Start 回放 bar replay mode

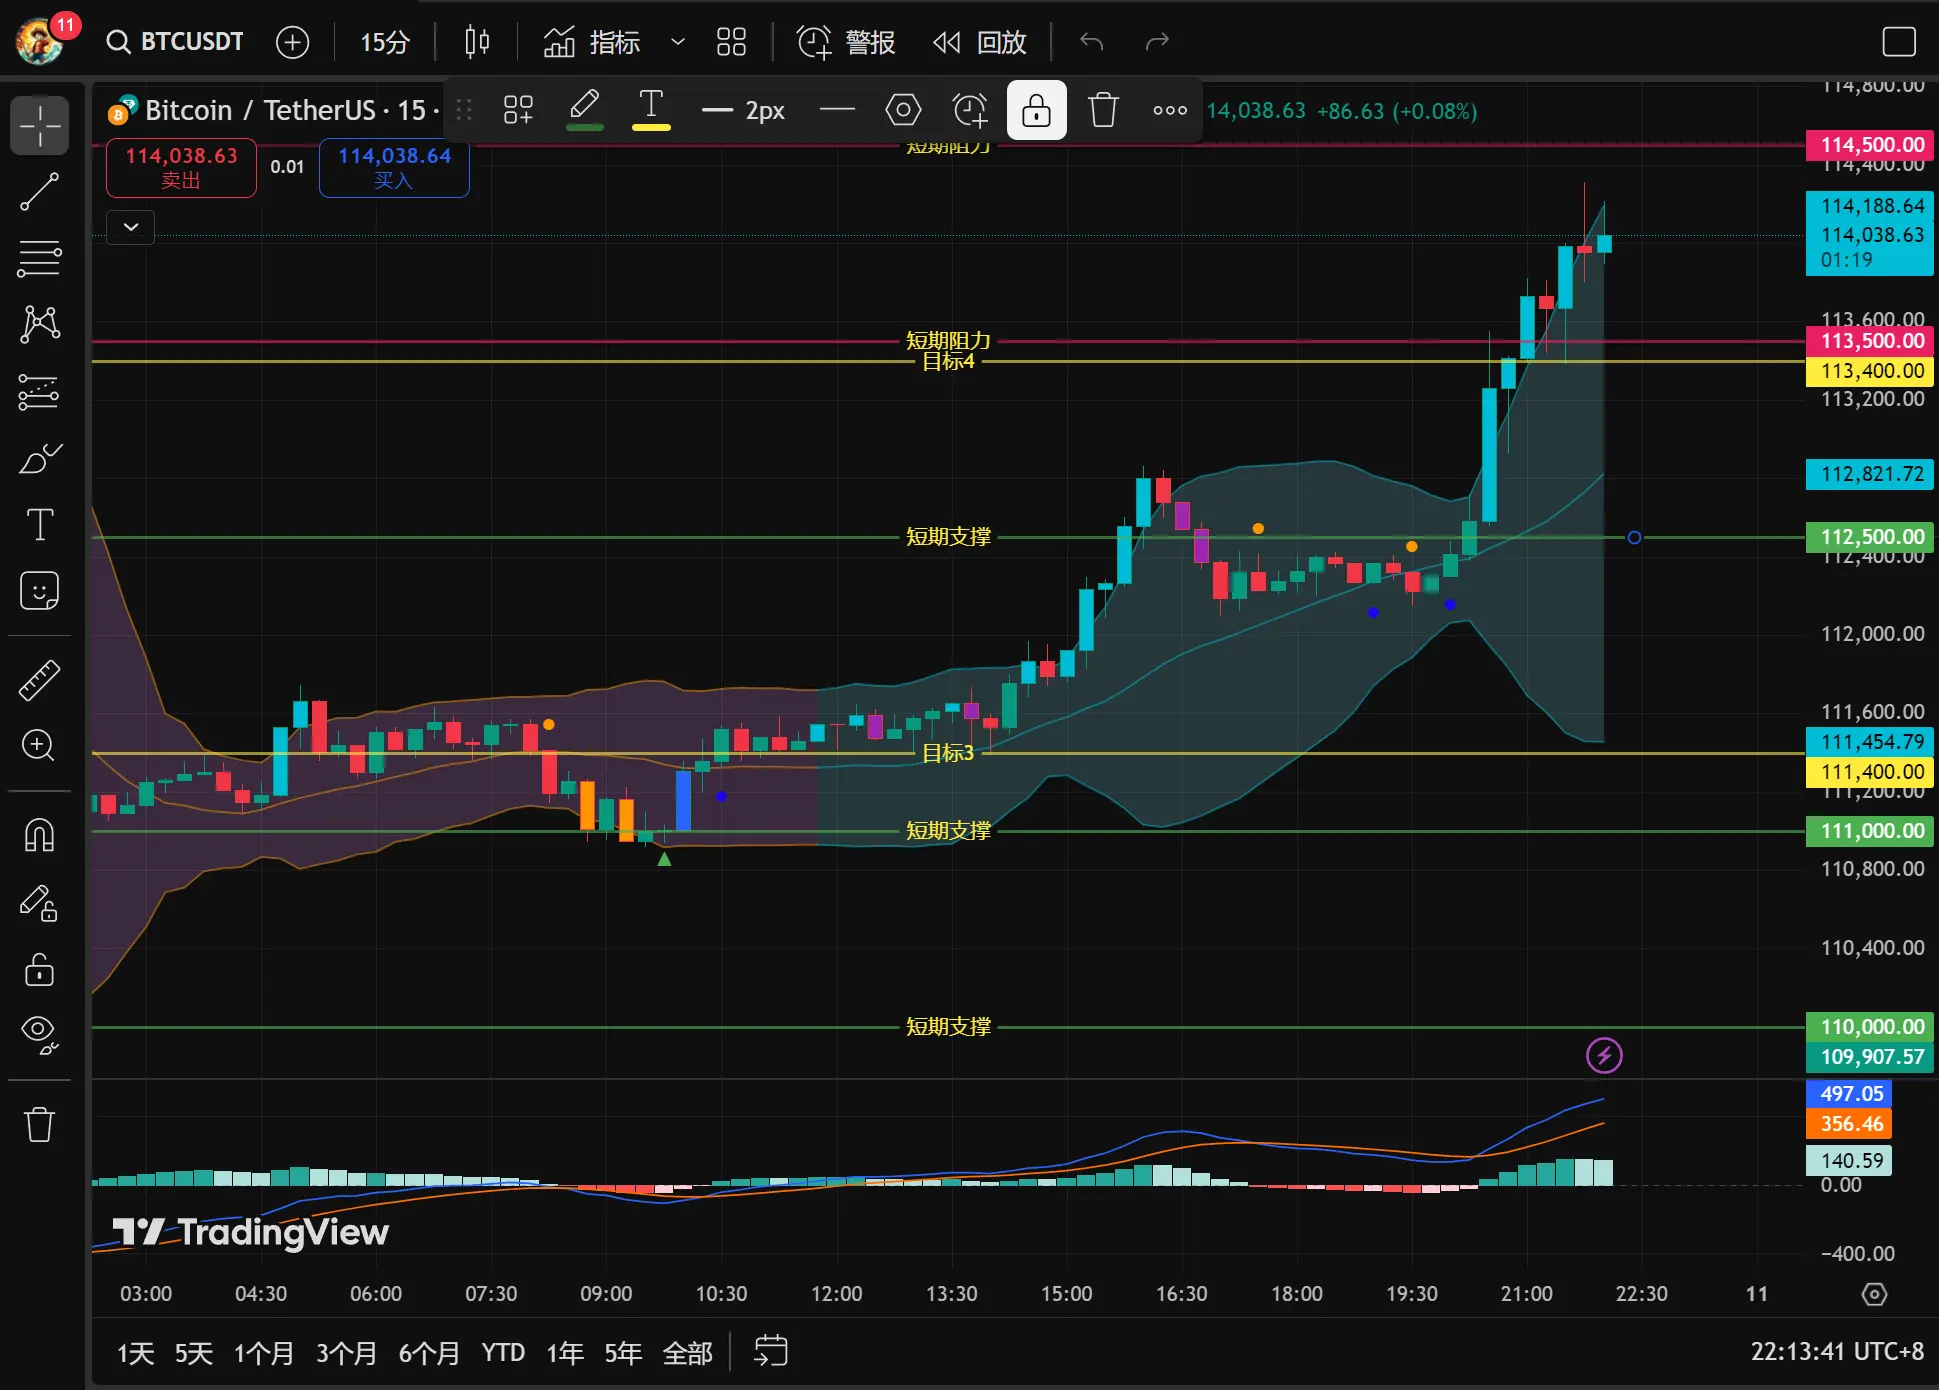coord(980,42)
